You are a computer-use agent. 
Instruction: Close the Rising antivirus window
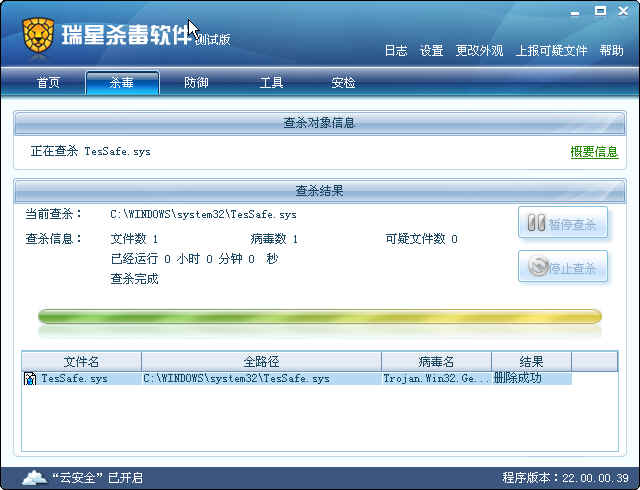coord(623,11)
